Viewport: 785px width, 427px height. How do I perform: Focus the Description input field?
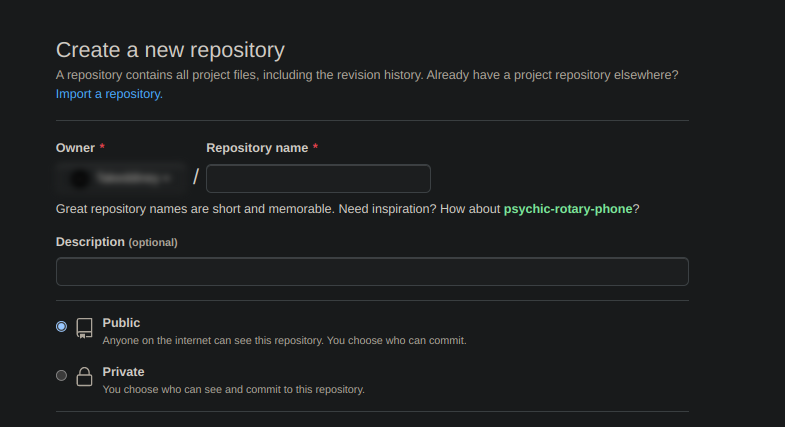coord(372,271)
